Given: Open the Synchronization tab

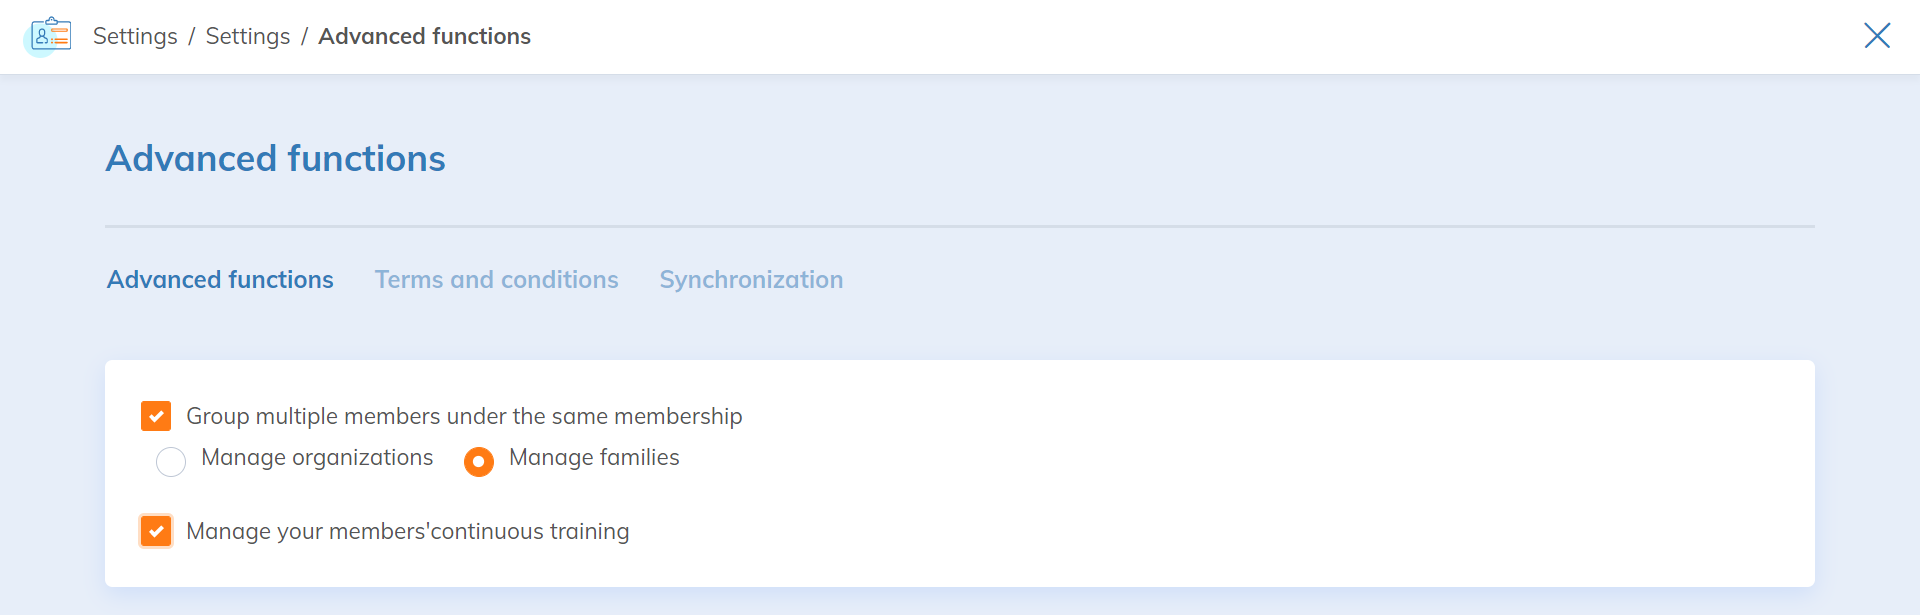Looking at the screenshot, I should [x=751, y=280].
